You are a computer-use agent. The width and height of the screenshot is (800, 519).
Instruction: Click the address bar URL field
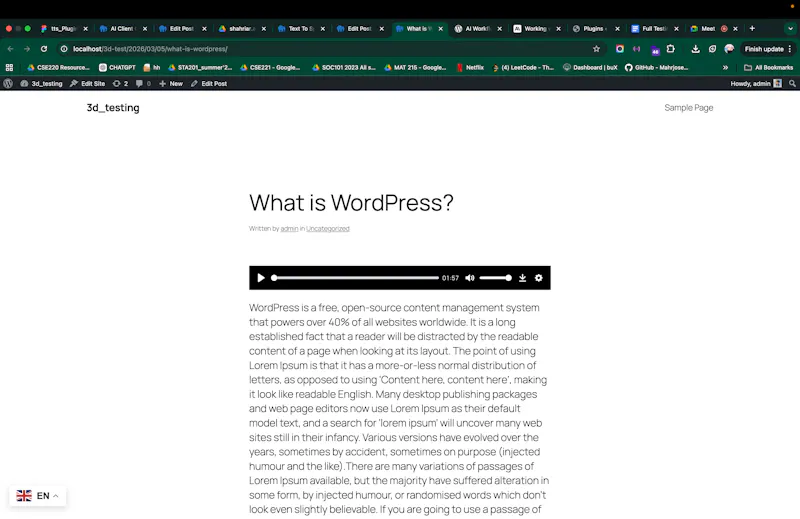click(327, 49)
